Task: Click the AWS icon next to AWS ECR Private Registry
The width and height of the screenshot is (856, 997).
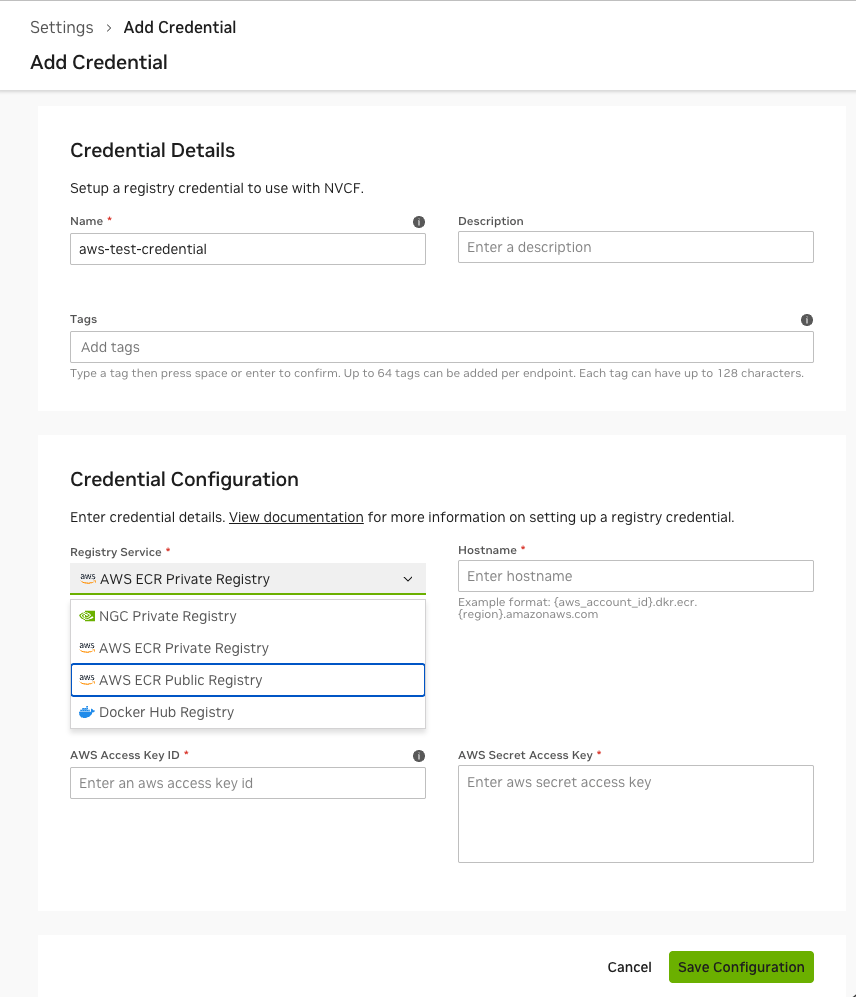Action: 88,648
